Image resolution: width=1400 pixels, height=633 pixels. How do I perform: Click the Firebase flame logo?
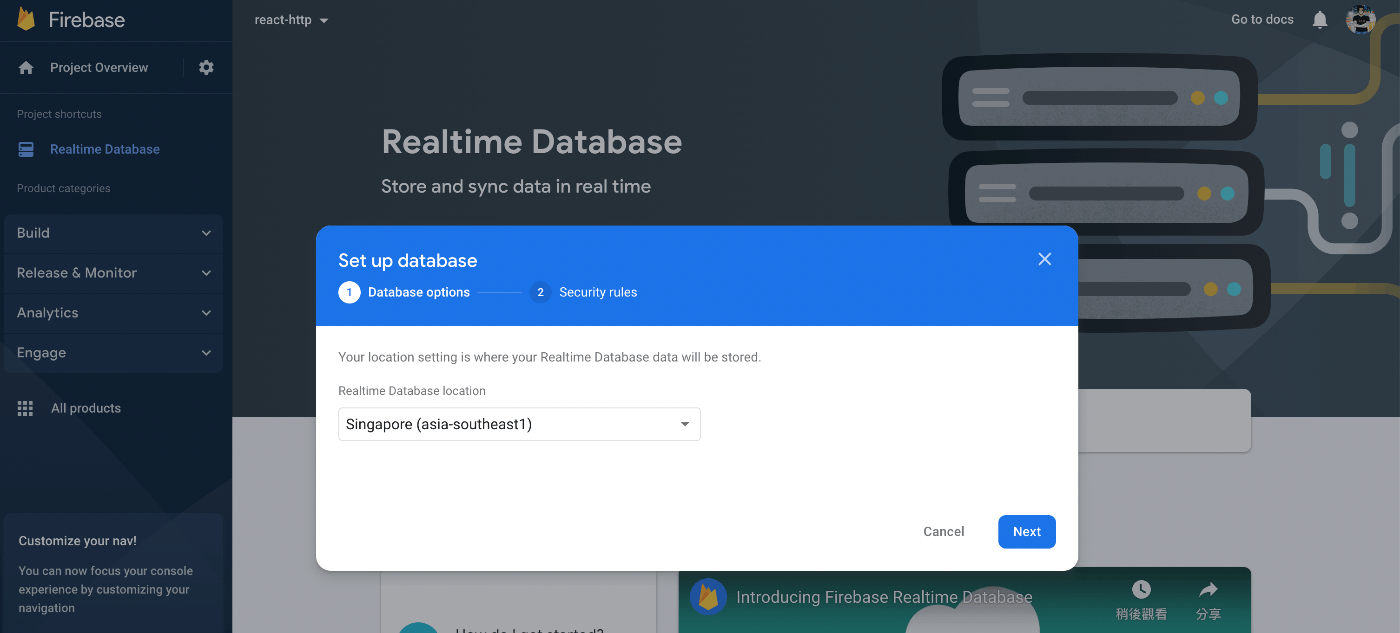(26, 20)
